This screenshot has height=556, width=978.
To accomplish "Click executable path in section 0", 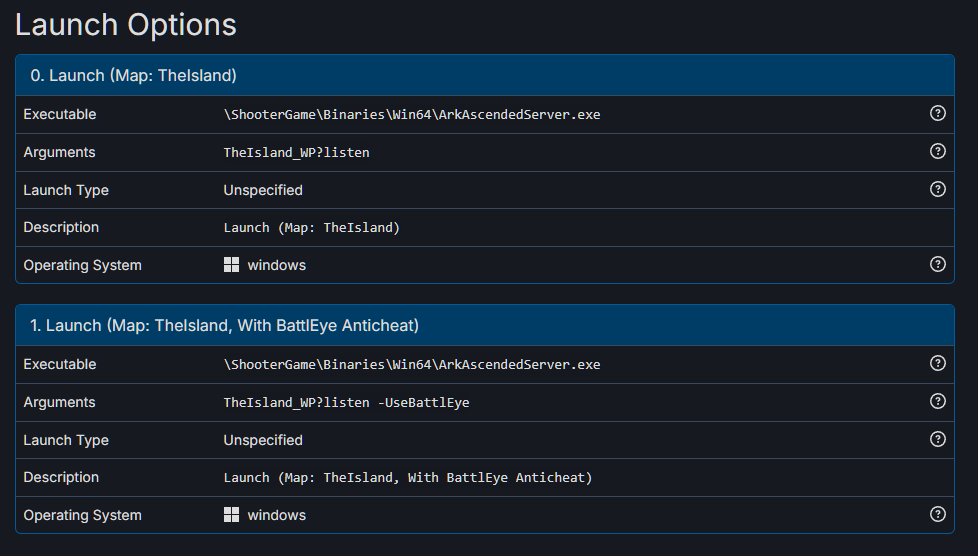I will (412, 115).
